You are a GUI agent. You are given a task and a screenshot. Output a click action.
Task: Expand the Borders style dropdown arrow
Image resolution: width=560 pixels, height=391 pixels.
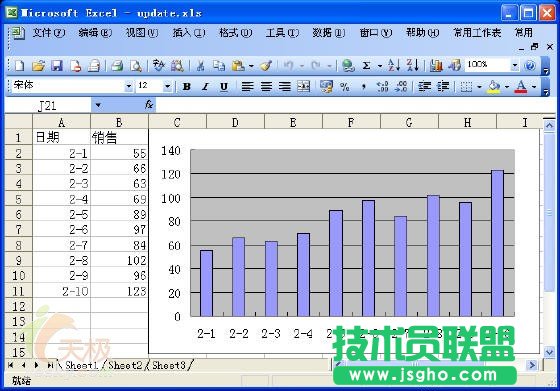click(479, 87)
